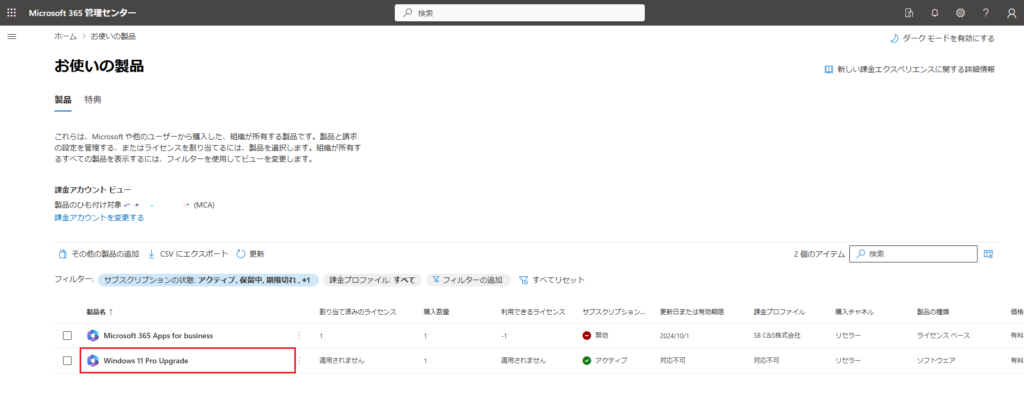
Task: Click the help question mark icon
Action: pyautogui.click(x=986, y=12)
